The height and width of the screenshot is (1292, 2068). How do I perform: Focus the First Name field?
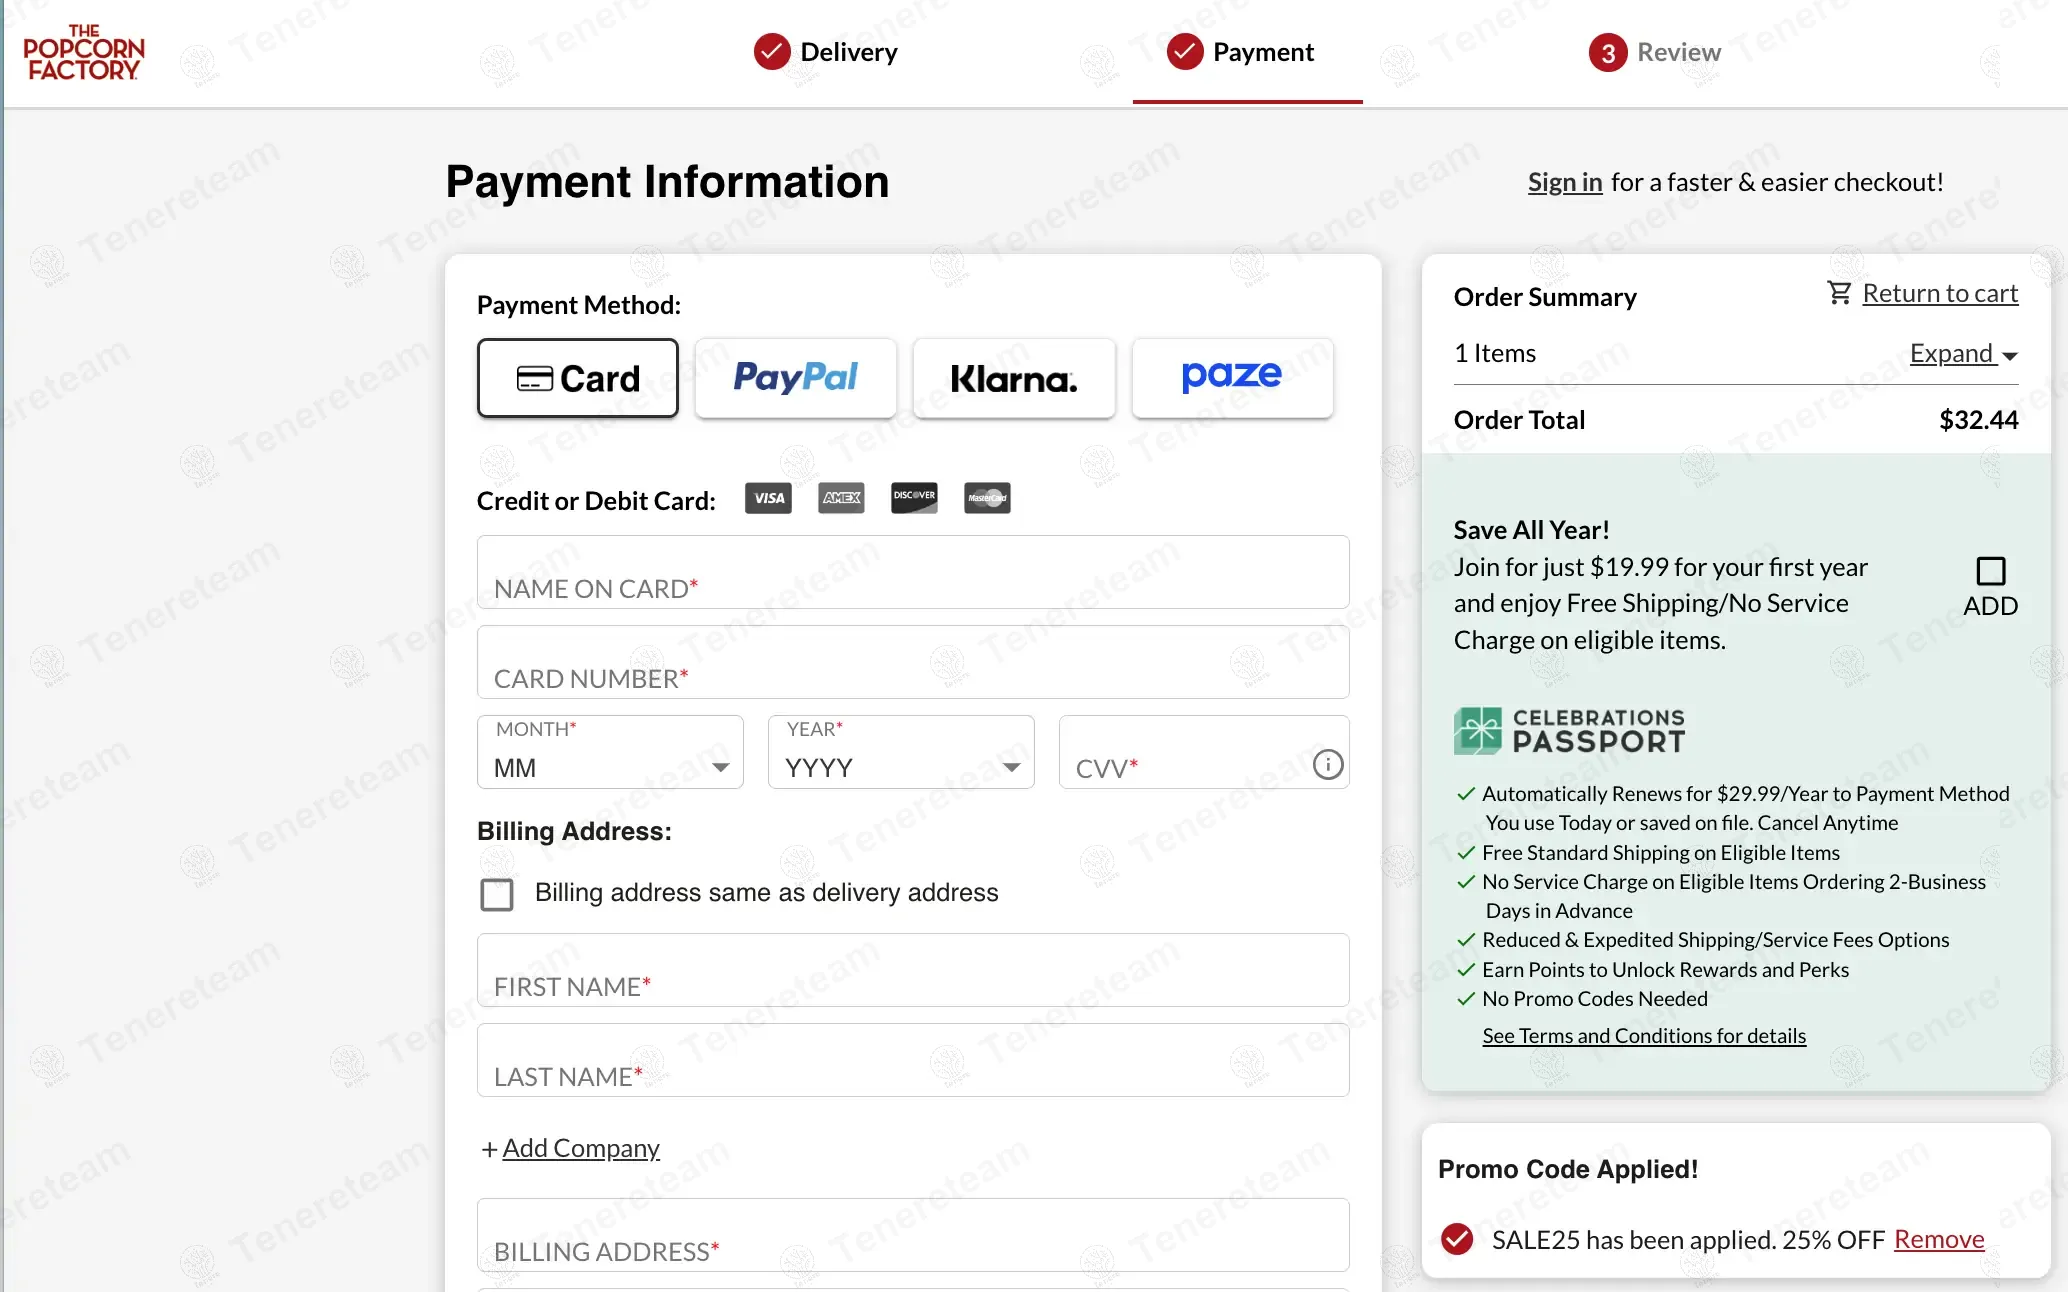[913, 970]
